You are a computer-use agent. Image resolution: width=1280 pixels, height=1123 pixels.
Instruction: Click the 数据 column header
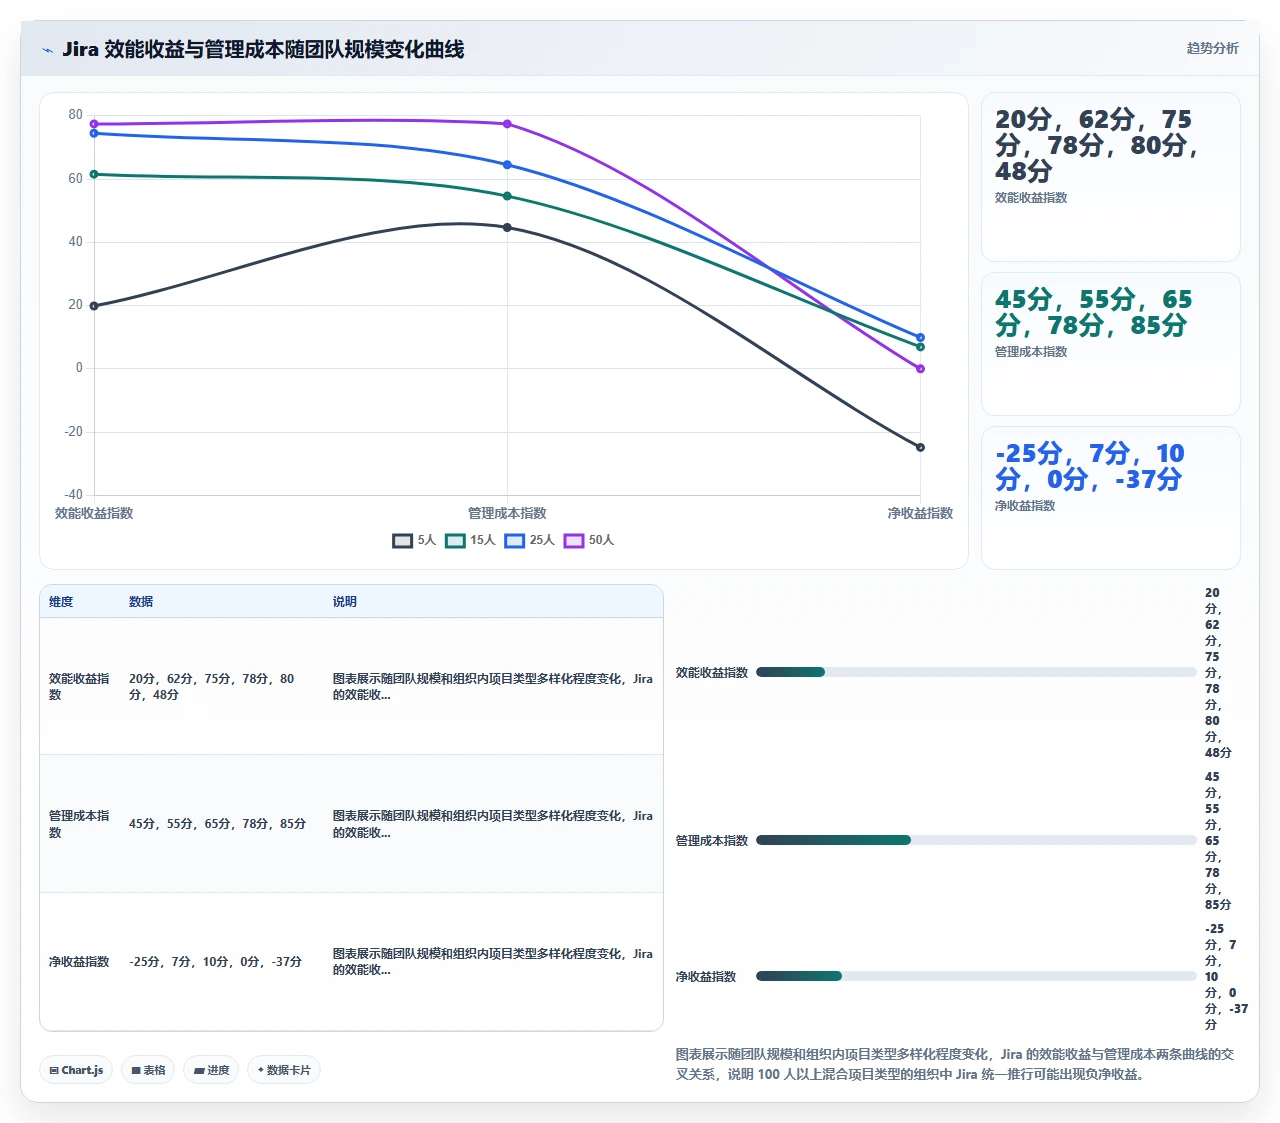point(141,602)
